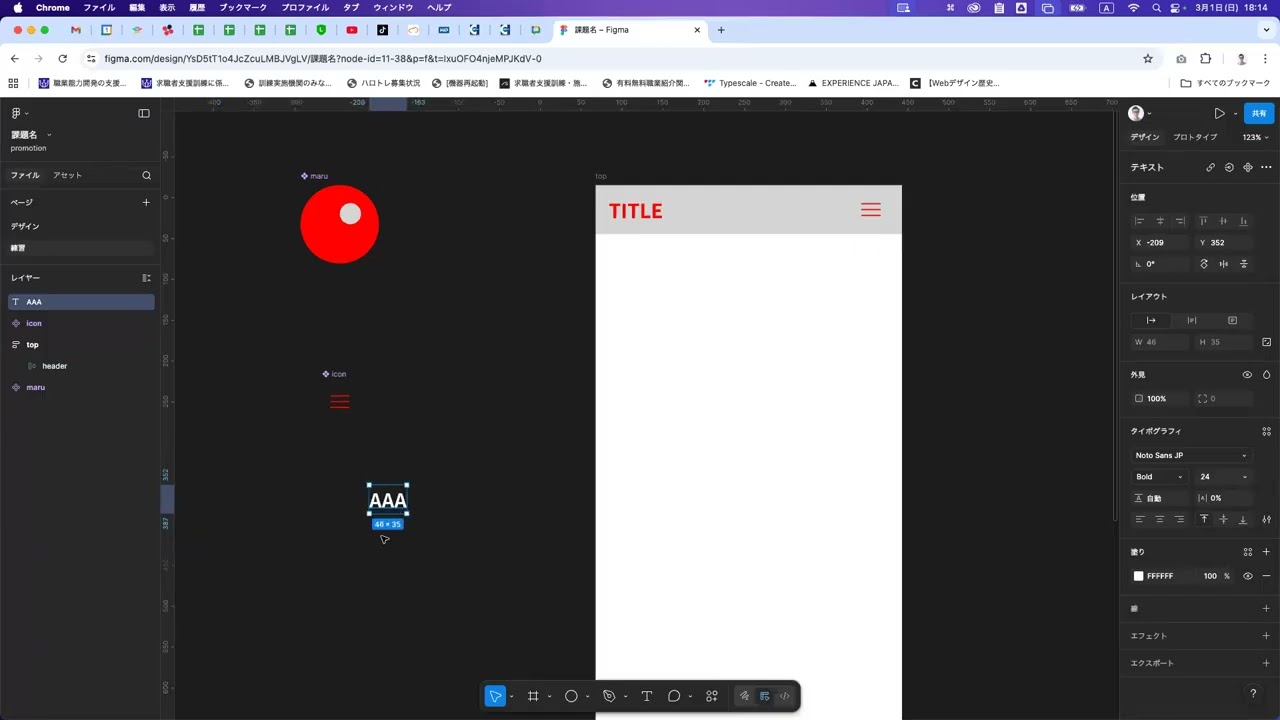
Task: Enable Dev Mode toggle in toolbar
Action: pos(784,696)
